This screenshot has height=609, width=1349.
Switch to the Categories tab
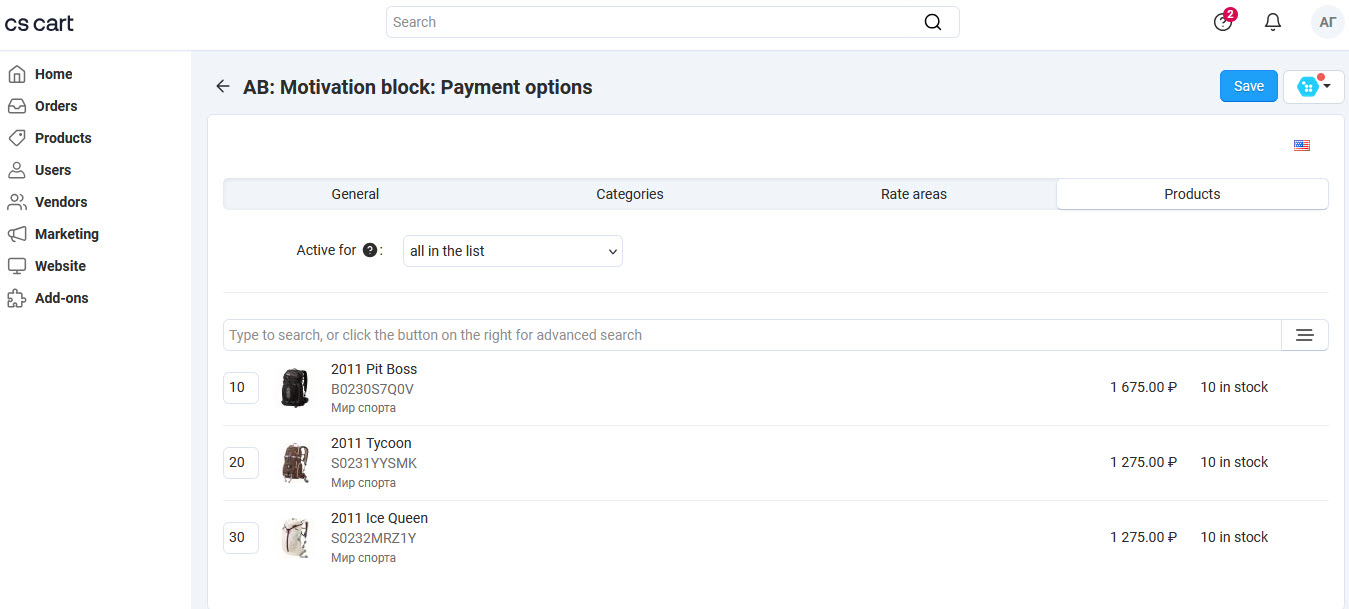(x=630, y=194)
